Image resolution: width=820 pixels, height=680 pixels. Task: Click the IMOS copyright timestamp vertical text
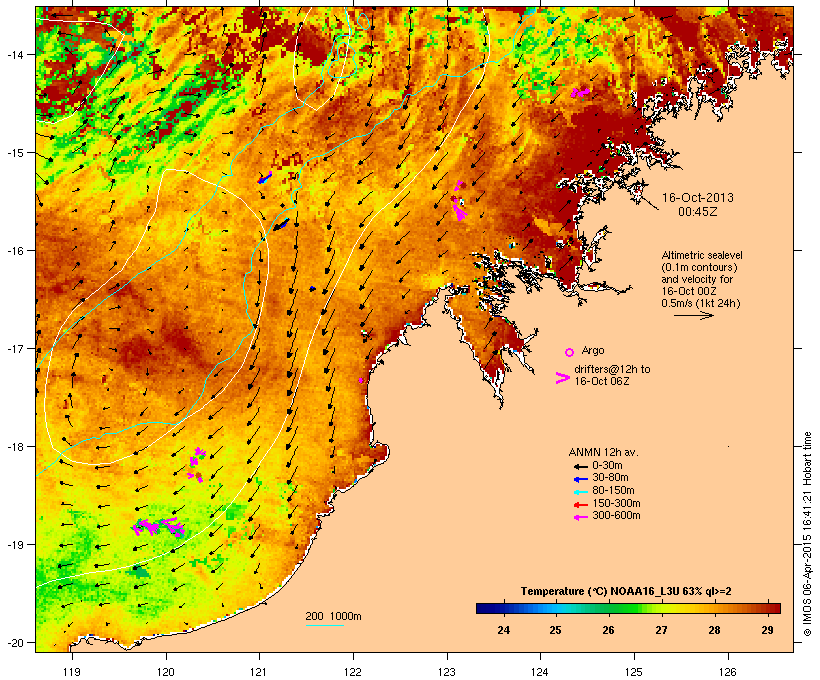(807, 535)
